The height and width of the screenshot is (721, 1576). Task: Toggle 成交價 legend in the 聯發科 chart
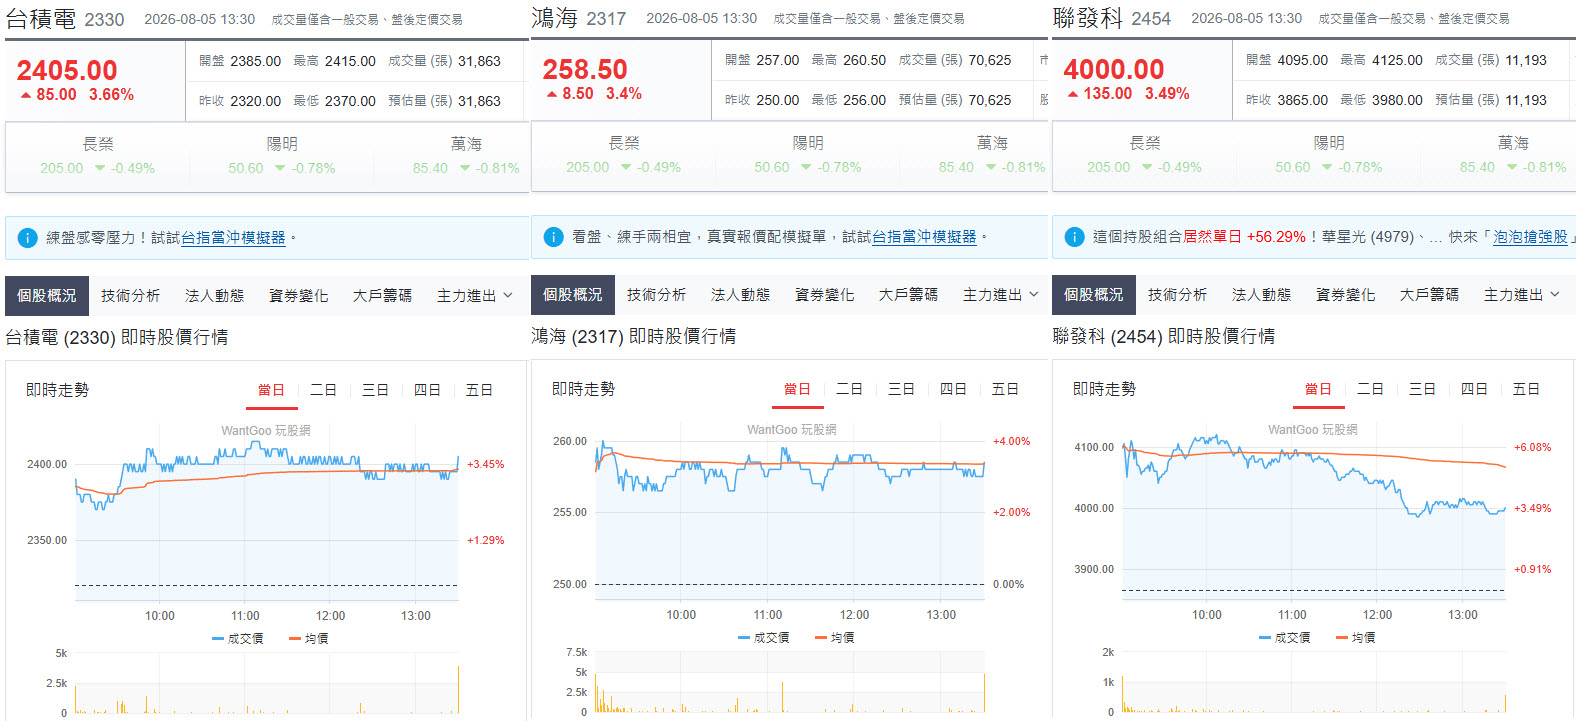[x=1285, y=638]
